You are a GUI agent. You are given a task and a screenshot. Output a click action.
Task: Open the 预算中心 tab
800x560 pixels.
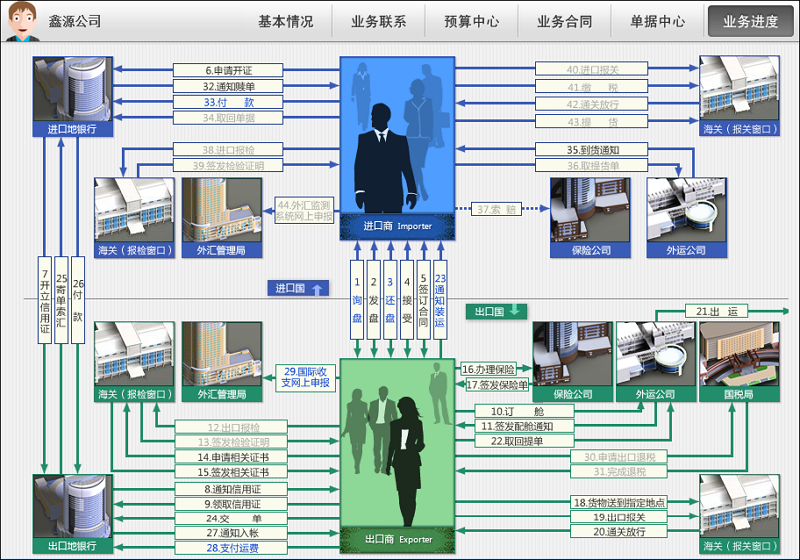(471, 21)
